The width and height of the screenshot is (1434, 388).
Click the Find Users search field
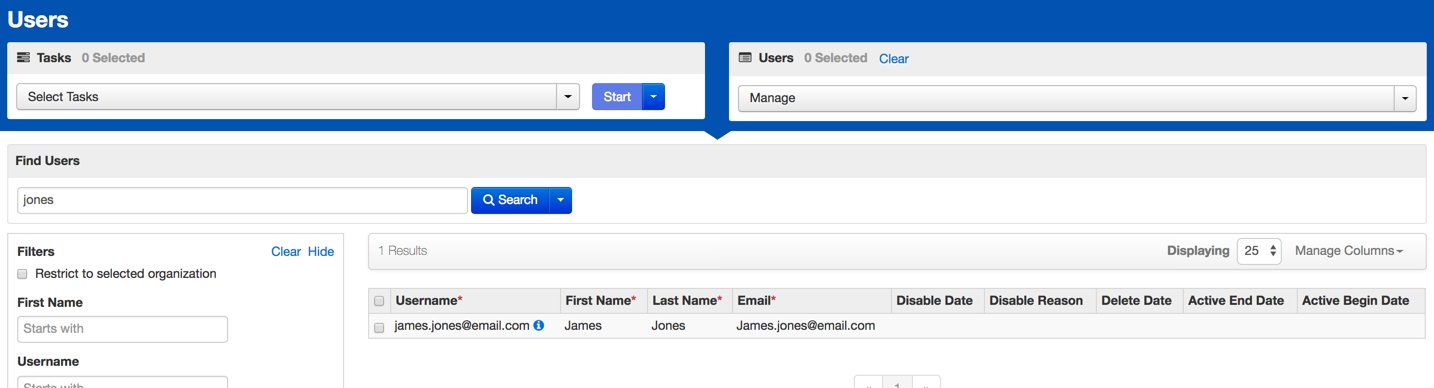242,200
